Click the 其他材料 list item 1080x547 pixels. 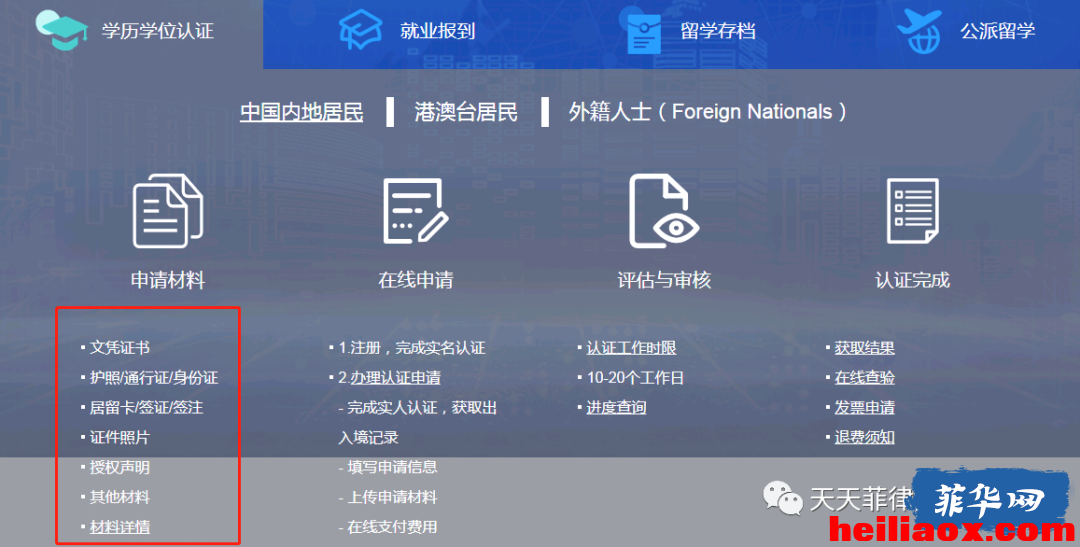[x=119, y=497]
